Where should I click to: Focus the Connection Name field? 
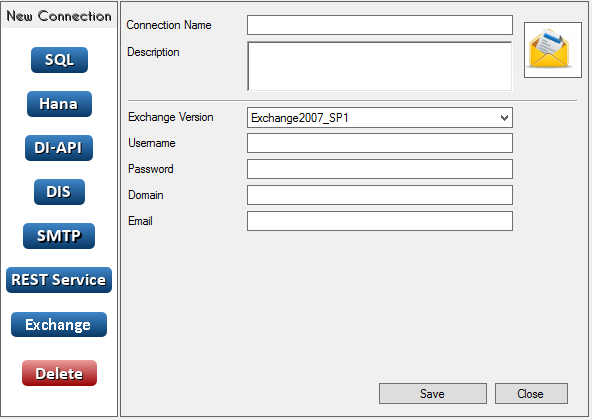click(380, 25)
